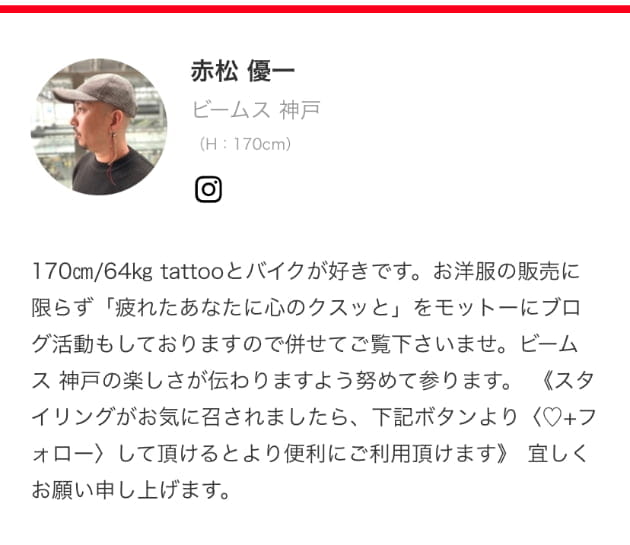
Task: Click the height label (H：170cm)
Action: [245, 144]
